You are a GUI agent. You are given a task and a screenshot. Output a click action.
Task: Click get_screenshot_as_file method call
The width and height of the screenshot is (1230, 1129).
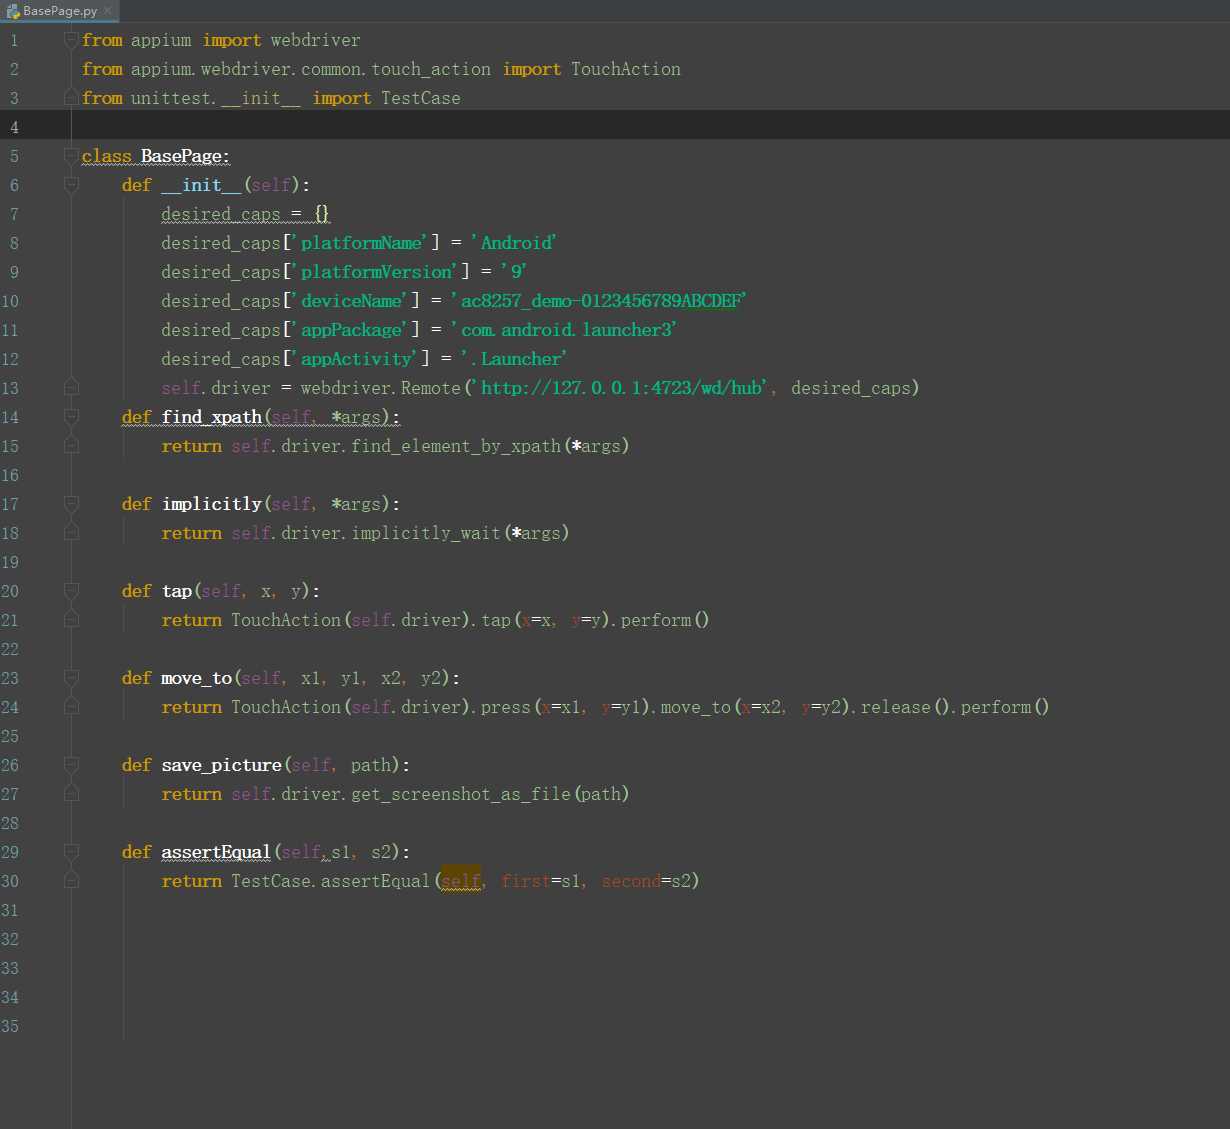[x=461, y=794]
